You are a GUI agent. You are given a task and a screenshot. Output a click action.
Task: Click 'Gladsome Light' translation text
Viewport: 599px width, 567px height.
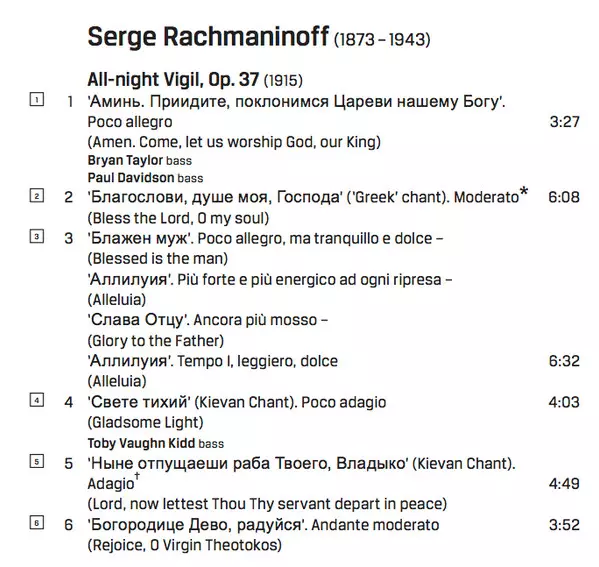146,423
